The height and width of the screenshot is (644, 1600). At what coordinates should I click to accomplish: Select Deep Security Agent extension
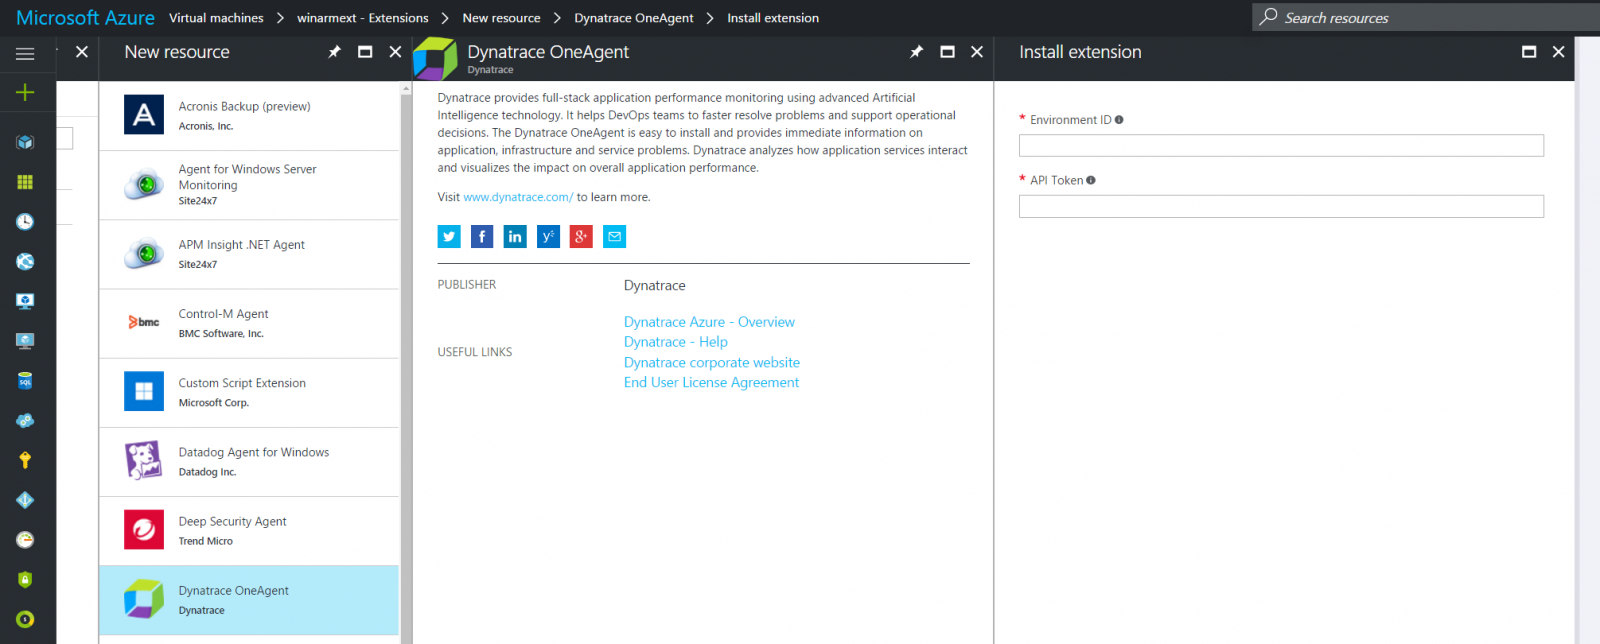(249, 531)
